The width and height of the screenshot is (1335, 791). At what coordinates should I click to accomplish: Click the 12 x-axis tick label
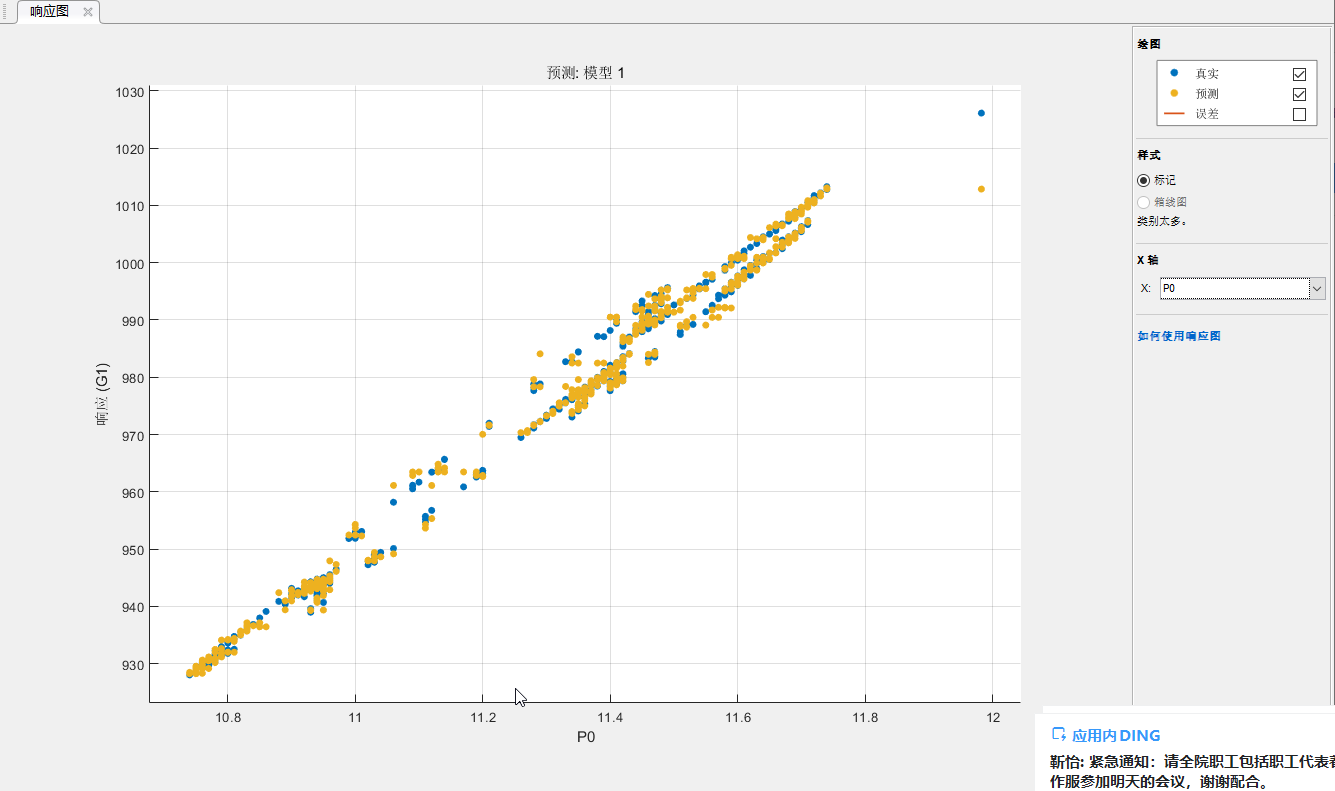(x=993, y=718)
